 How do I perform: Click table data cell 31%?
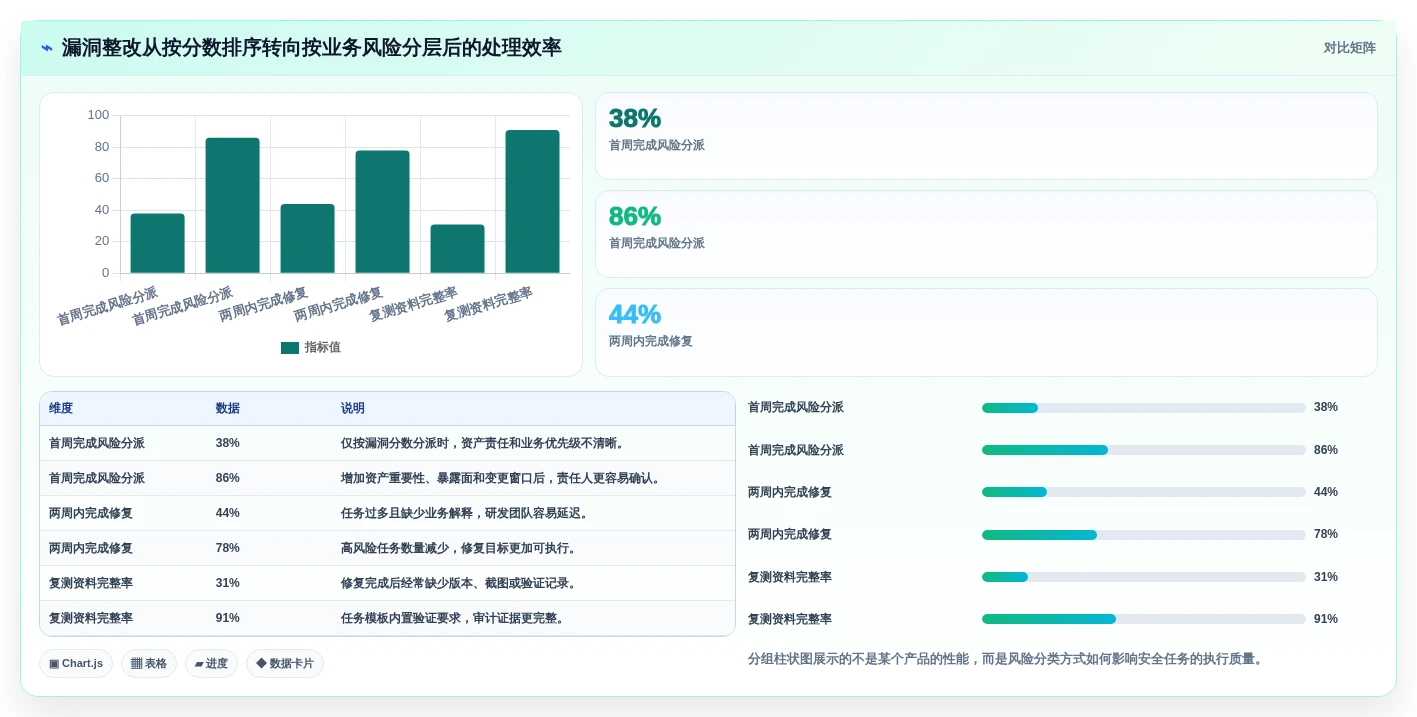[x=228, y=584]
